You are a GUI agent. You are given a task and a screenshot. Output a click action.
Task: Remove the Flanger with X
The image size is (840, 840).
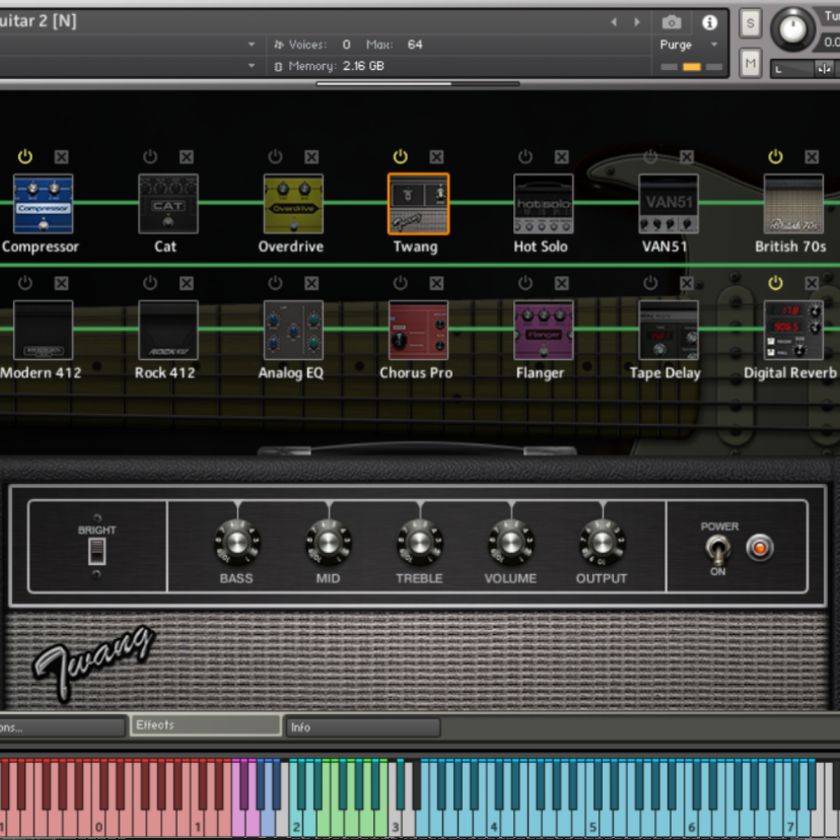coord(561,283)
